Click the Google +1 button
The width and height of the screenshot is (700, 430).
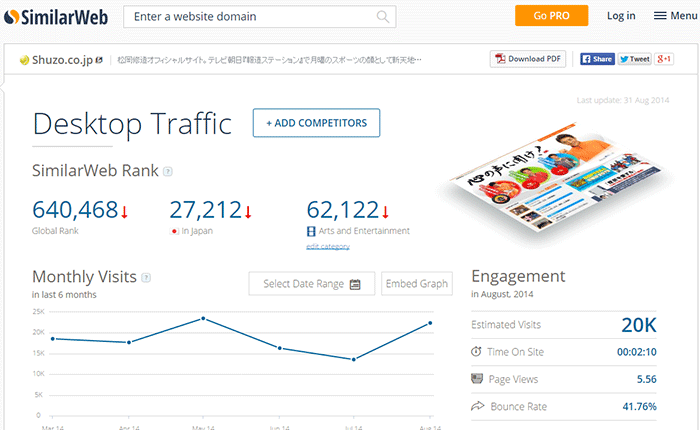(x=664, y=59)
